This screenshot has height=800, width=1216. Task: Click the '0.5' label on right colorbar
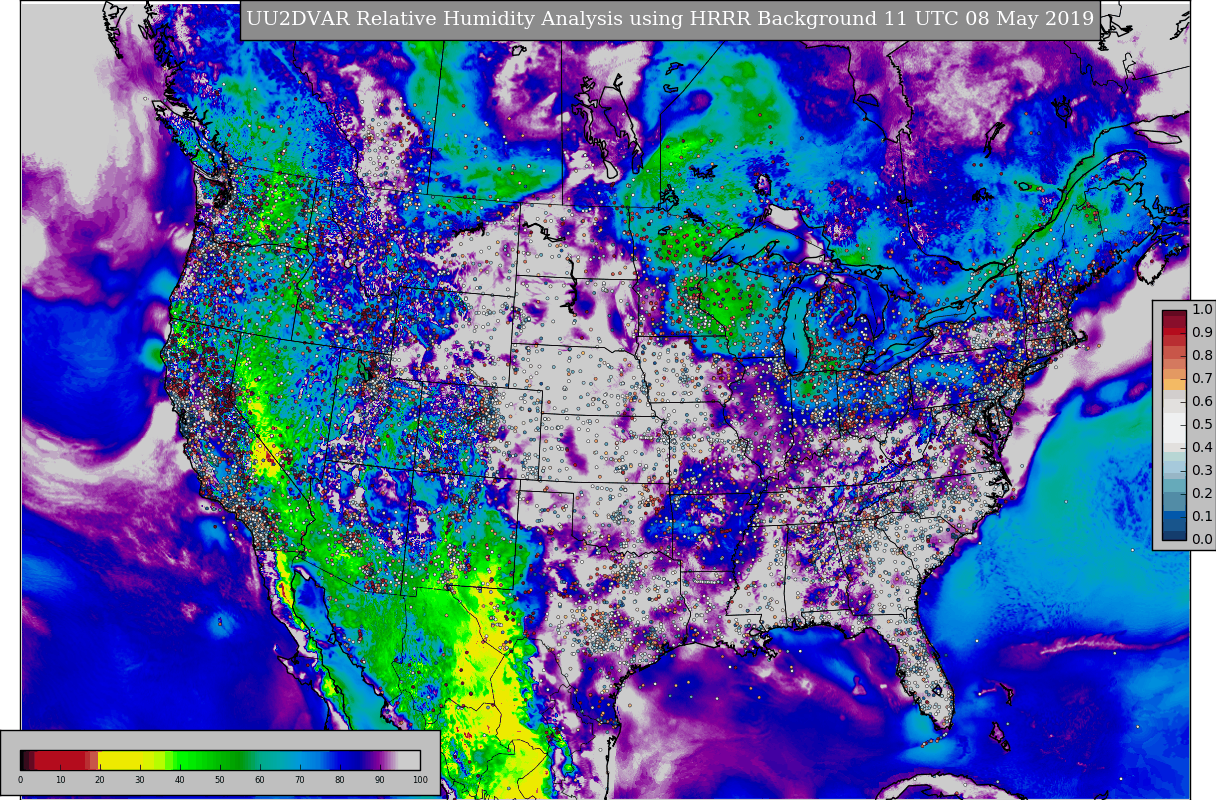(x=1202, y=425)
